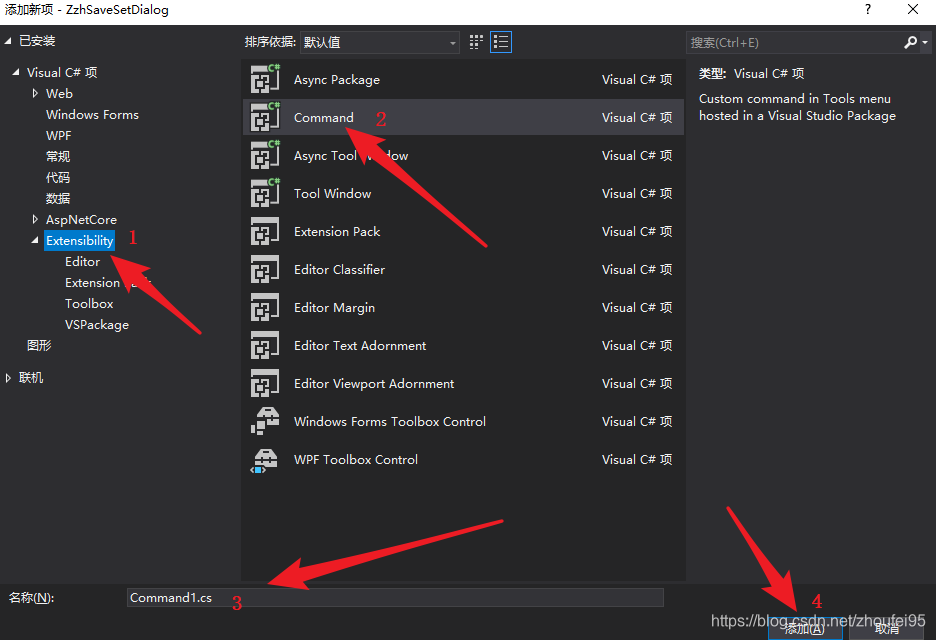Select Toolbox under Extensibility
The width and height of the screenshot is (936, 640).
click(x=89, y=303)
